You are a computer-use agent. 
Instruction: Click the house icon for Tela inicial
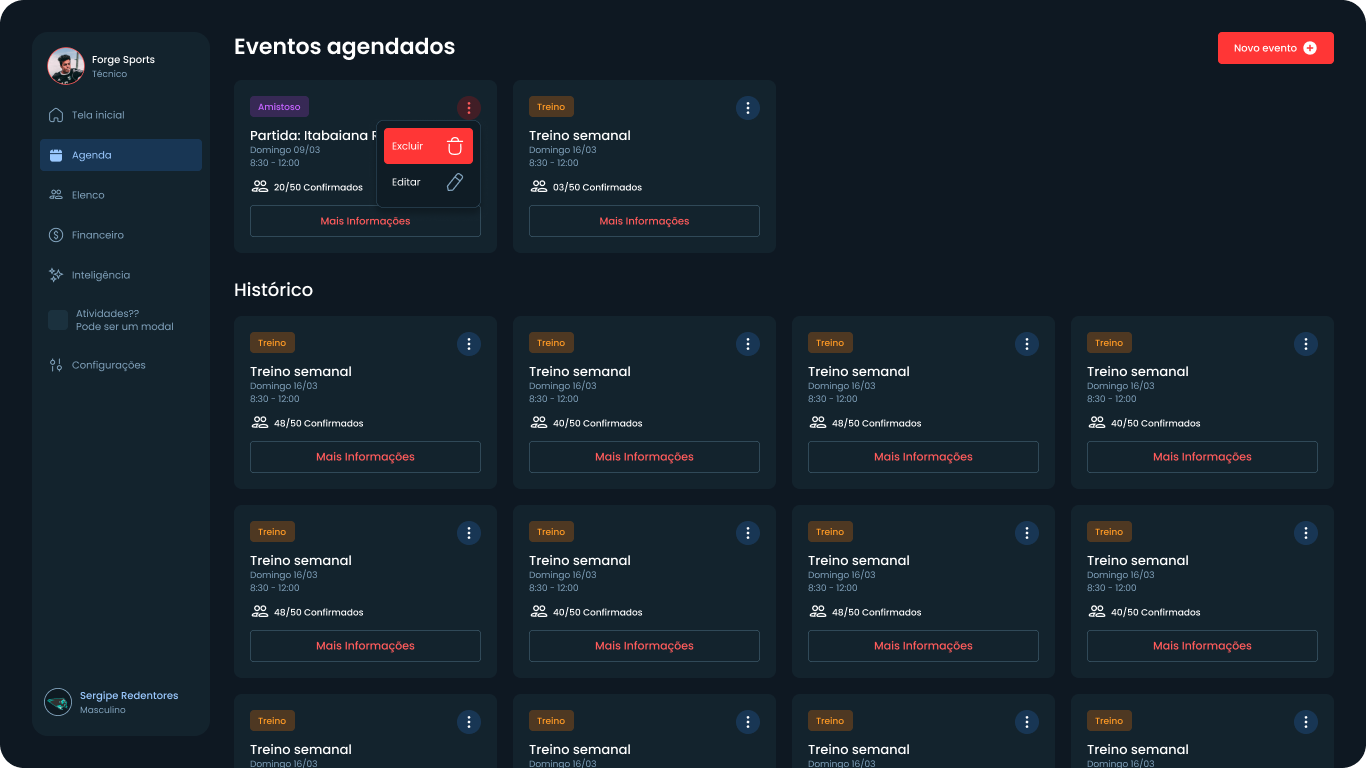click(56, 115)
